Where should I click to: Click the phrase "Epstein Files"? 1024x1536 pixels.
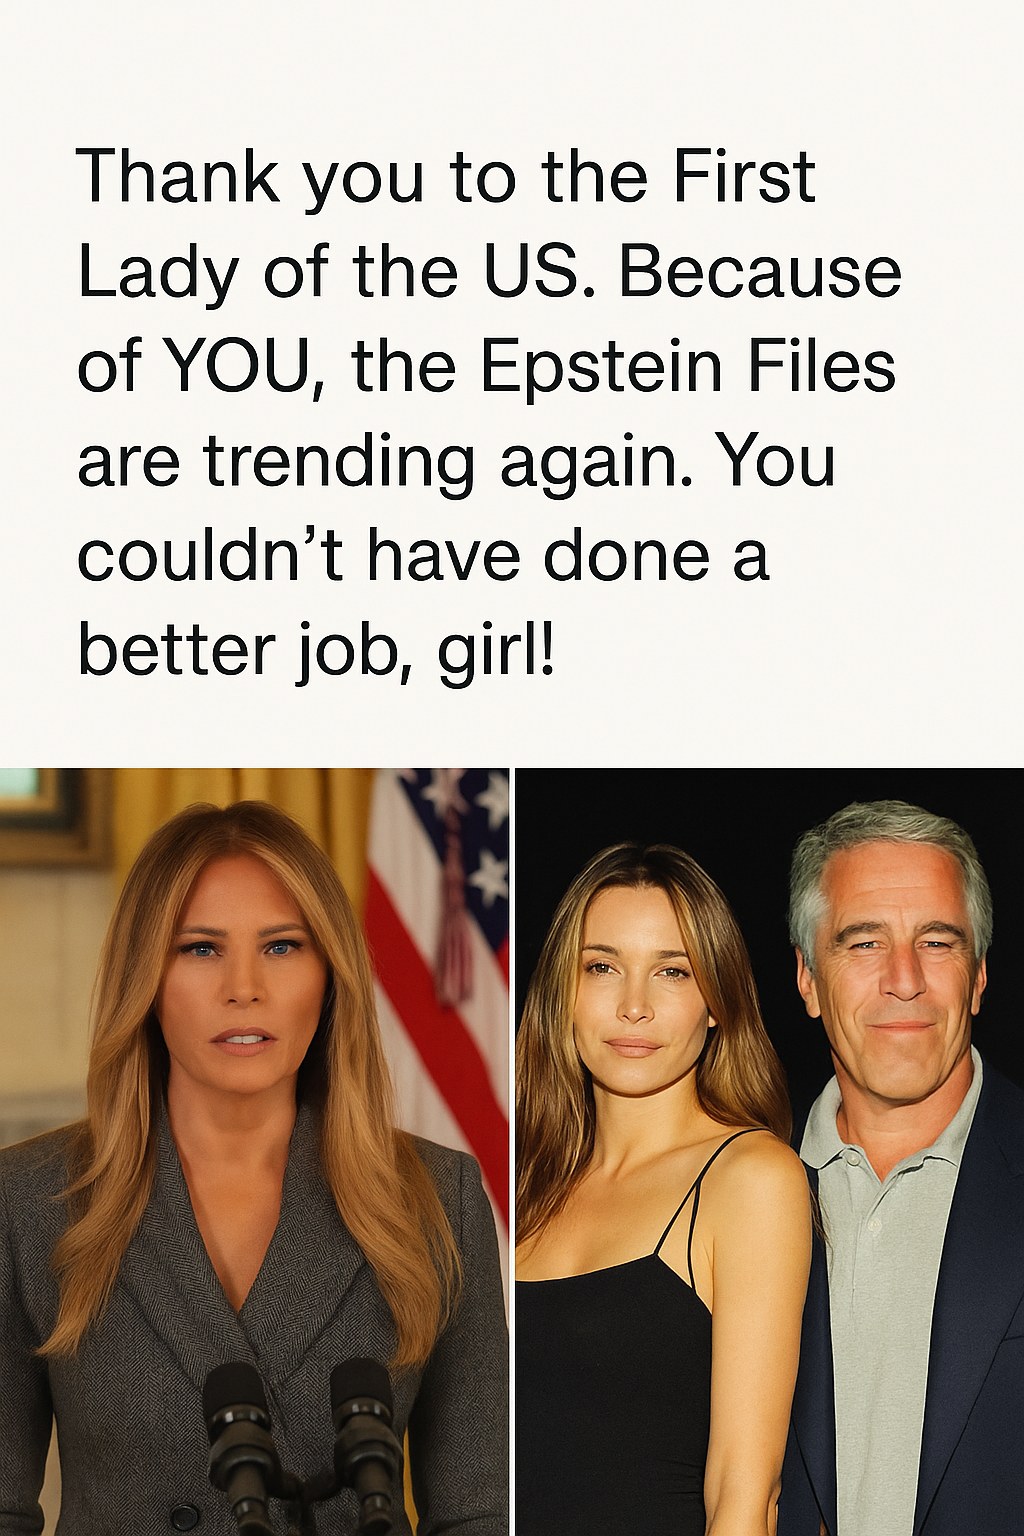click(687, 367)
